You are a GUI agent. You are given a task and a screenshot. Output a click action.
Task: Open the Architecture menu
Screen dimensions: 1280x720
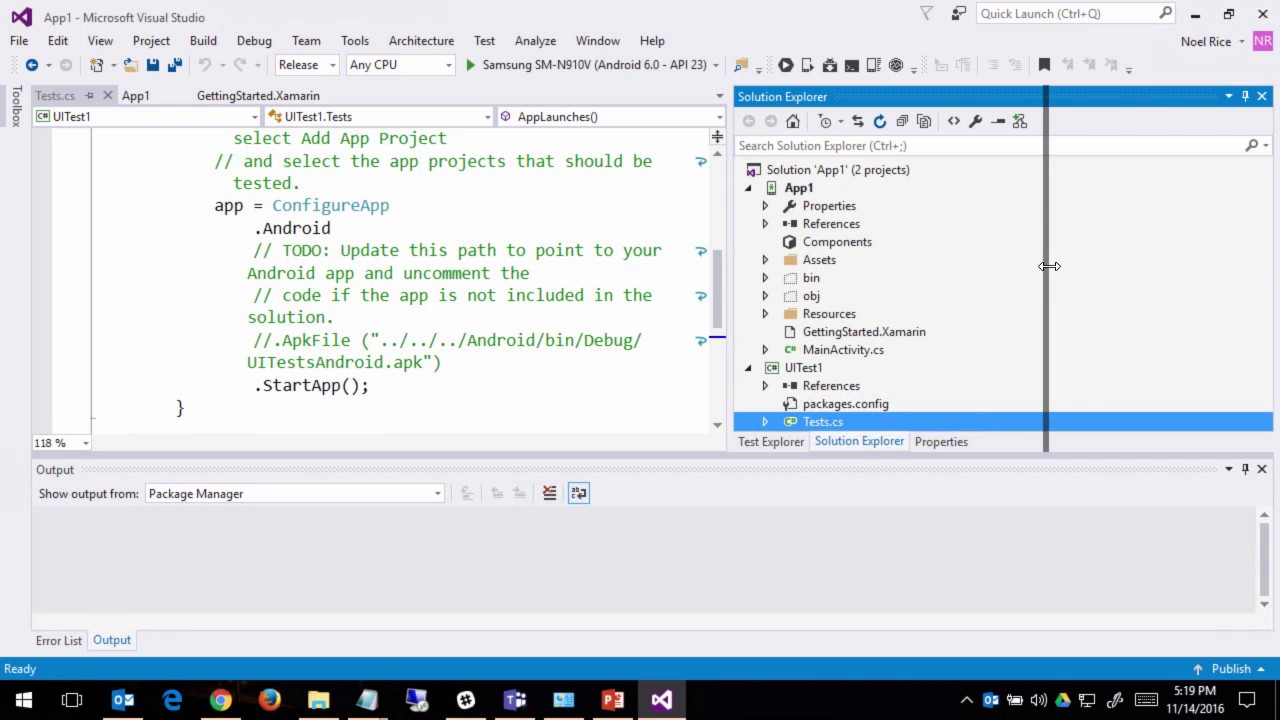pos(421,41)
